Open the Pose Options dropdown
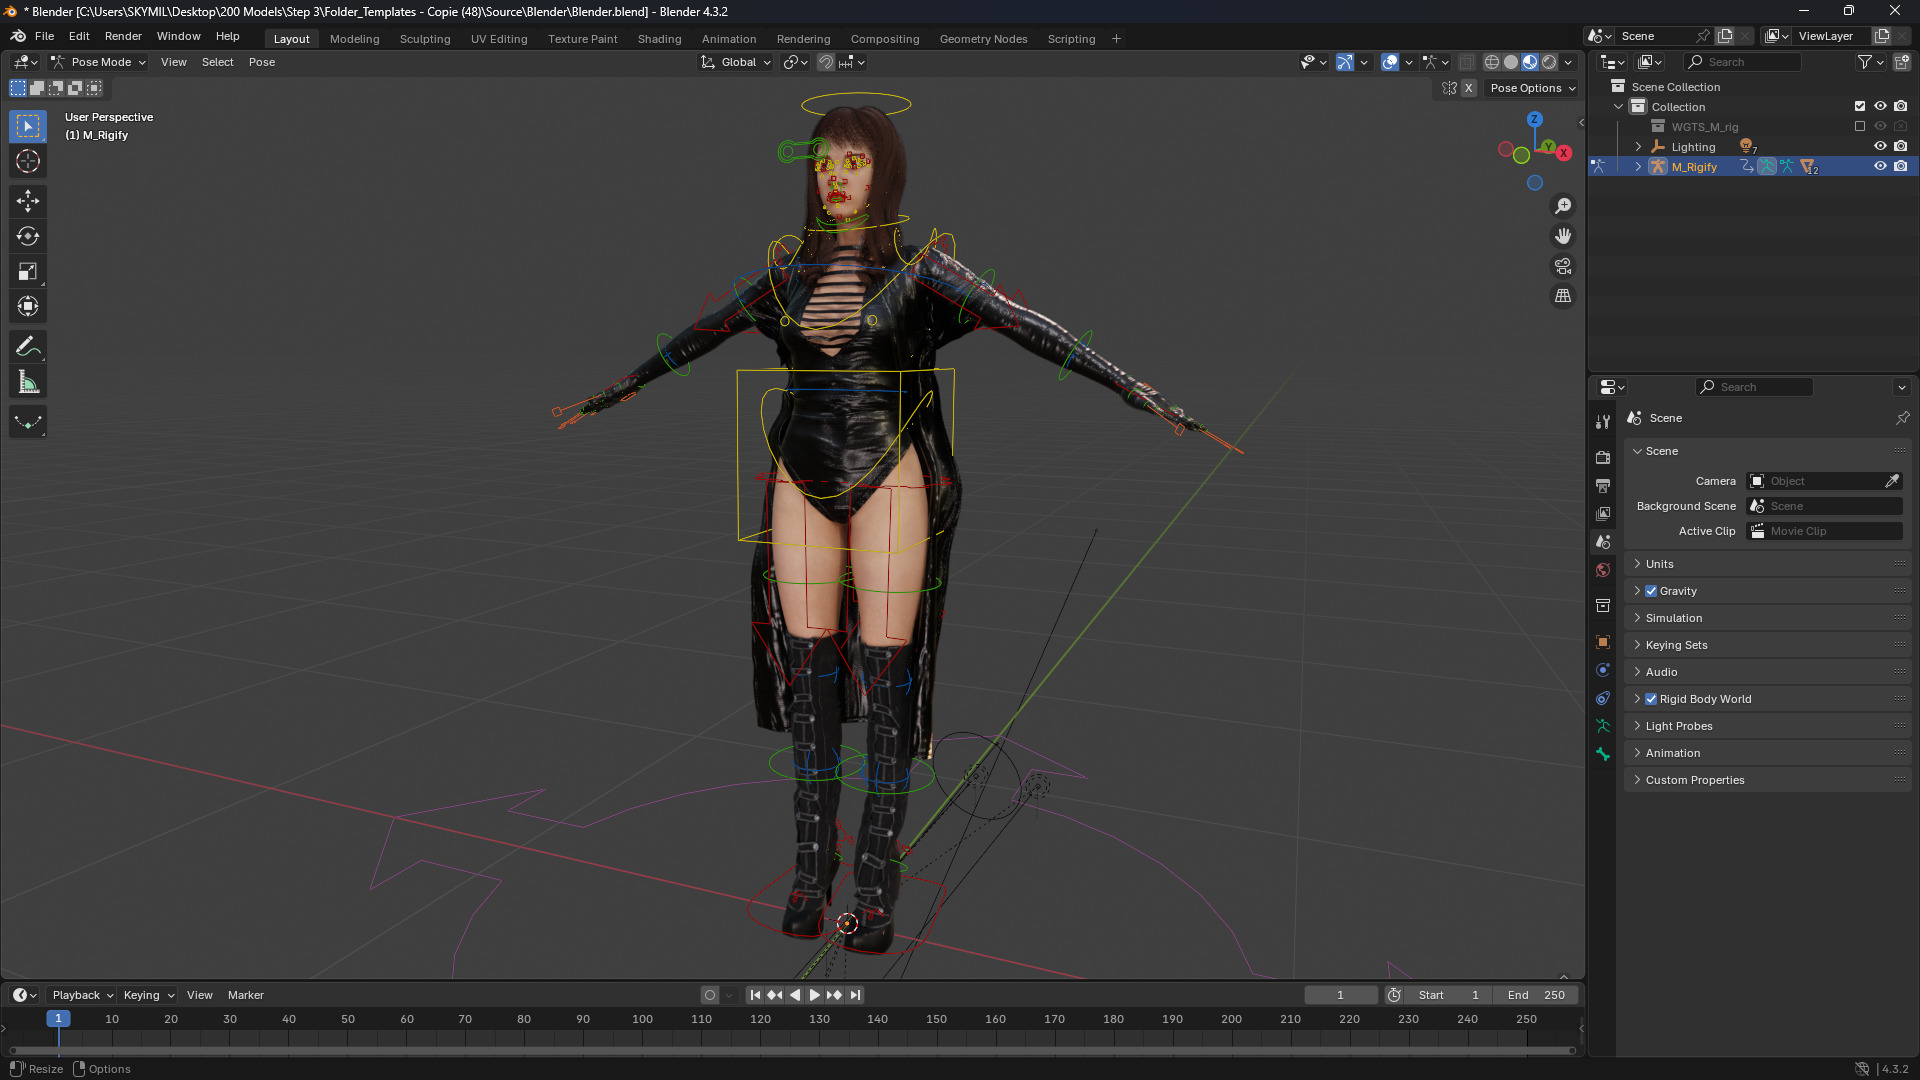This screenshot has height=1080, width=1920. point(1532,88)
